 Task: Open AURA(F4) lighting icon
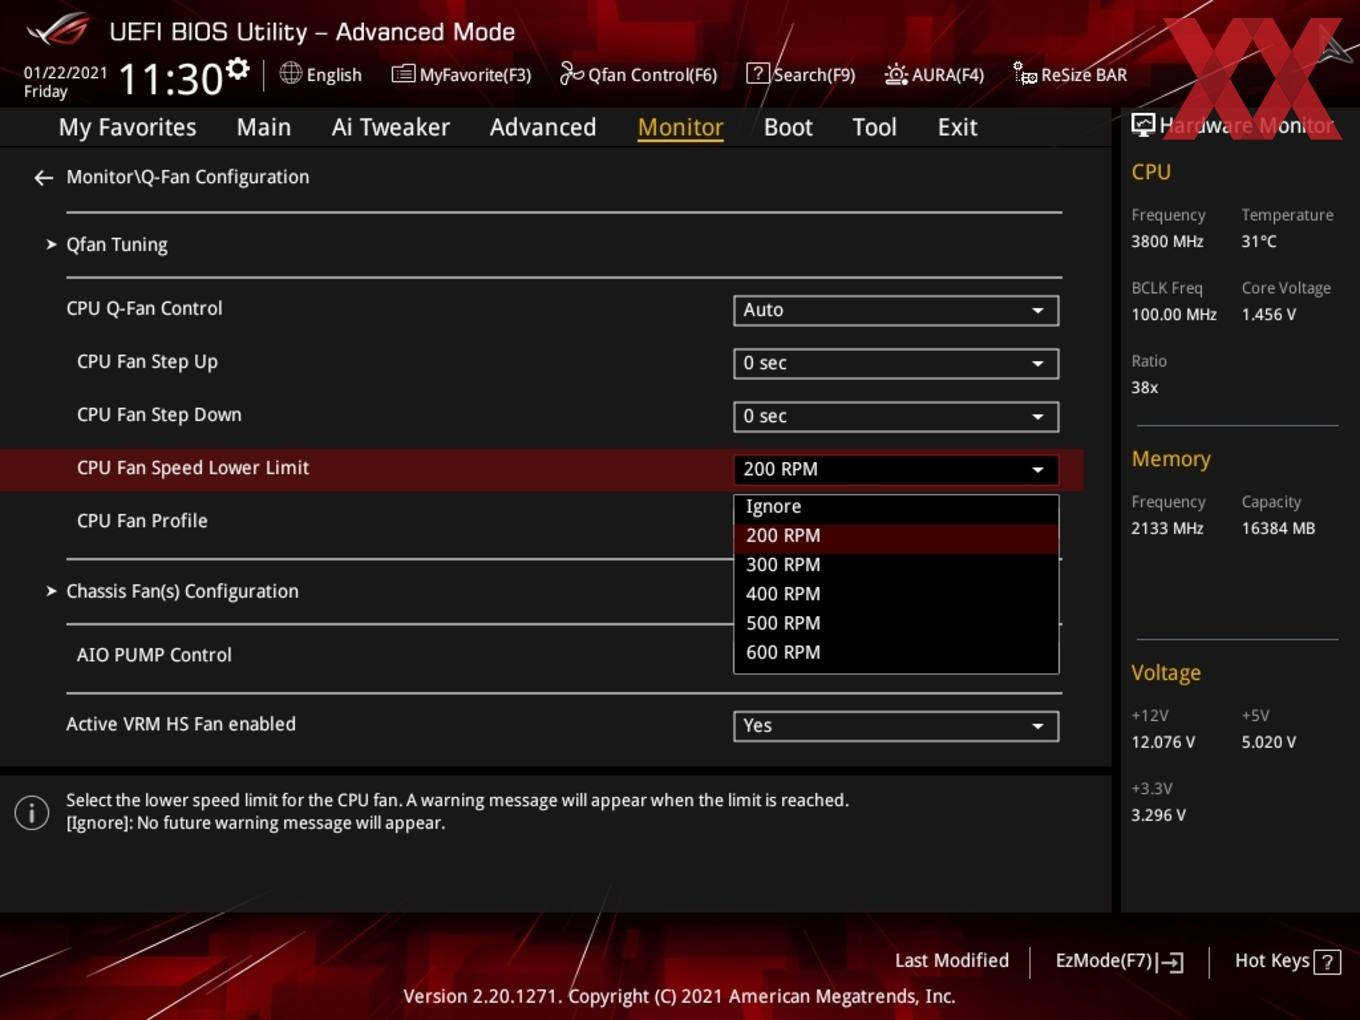pos(896,74)
